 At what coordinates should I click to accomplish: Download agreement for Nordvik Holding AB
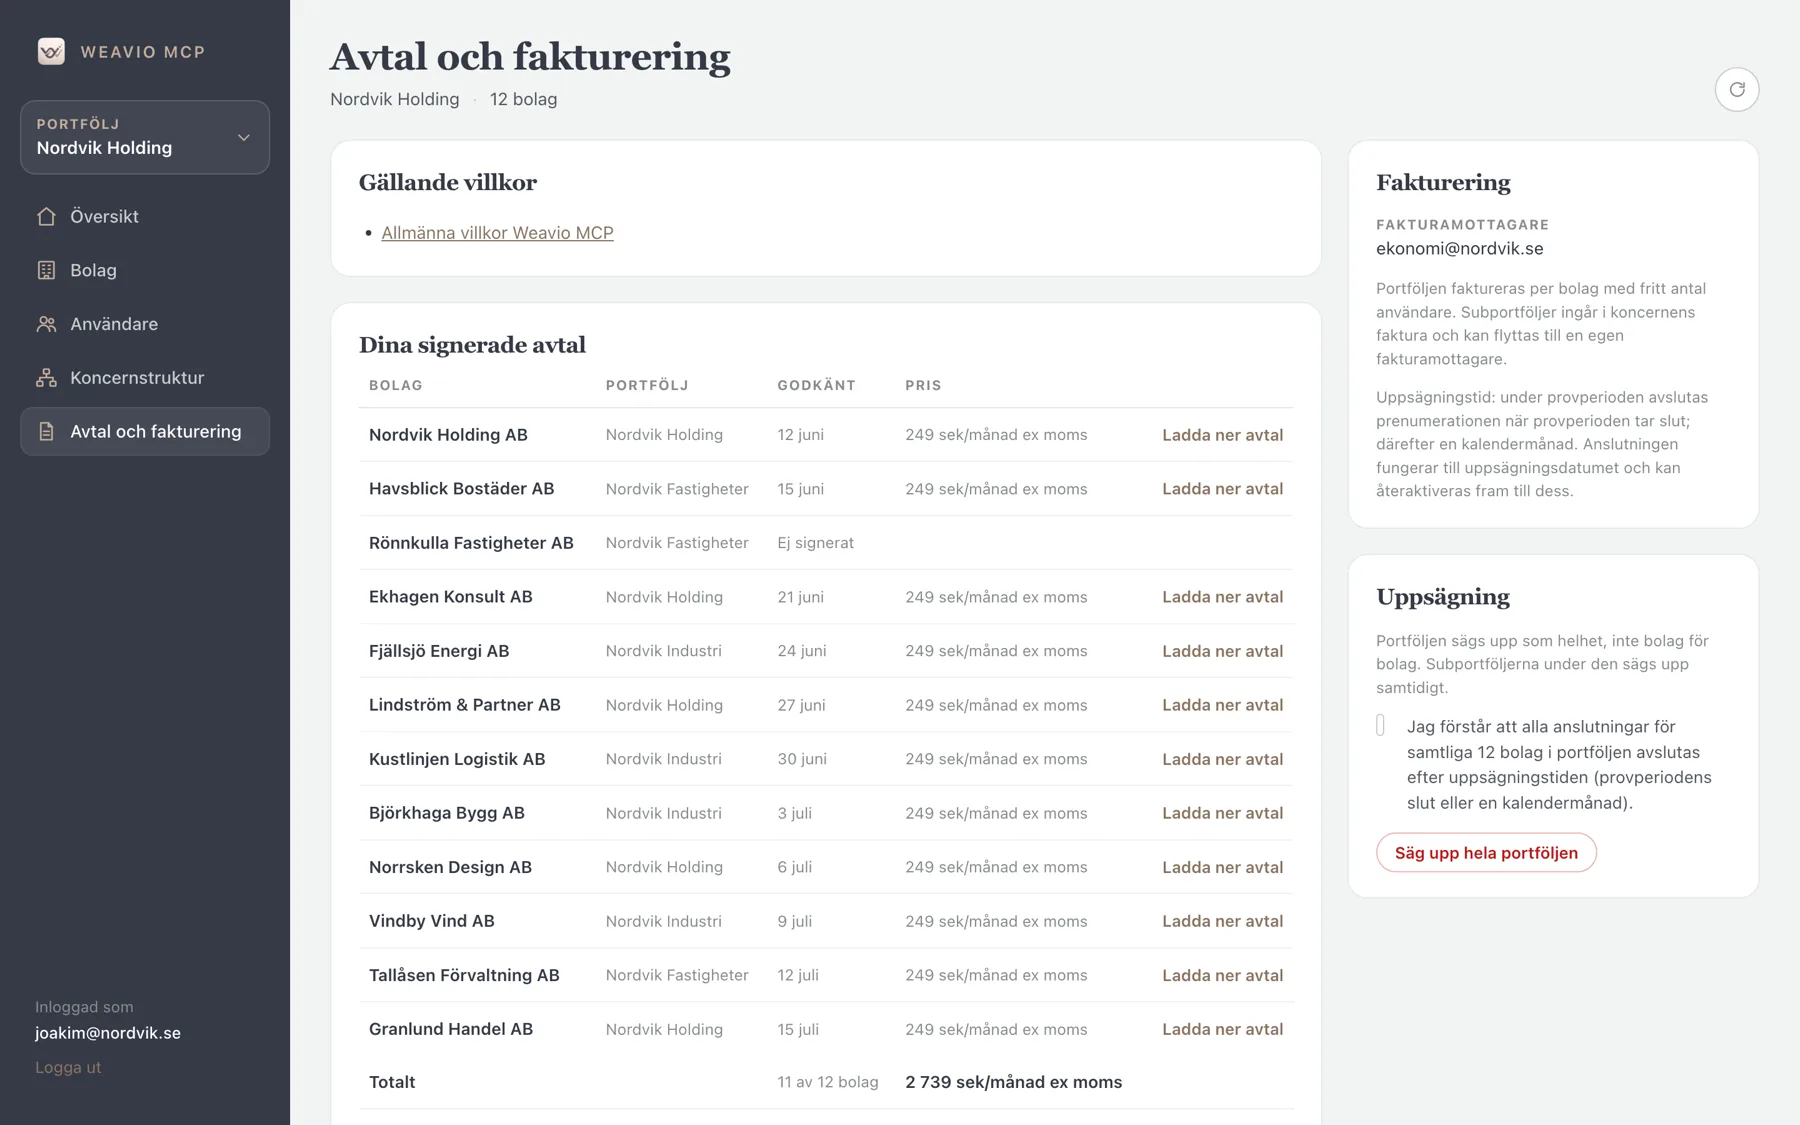(1222, 435)
